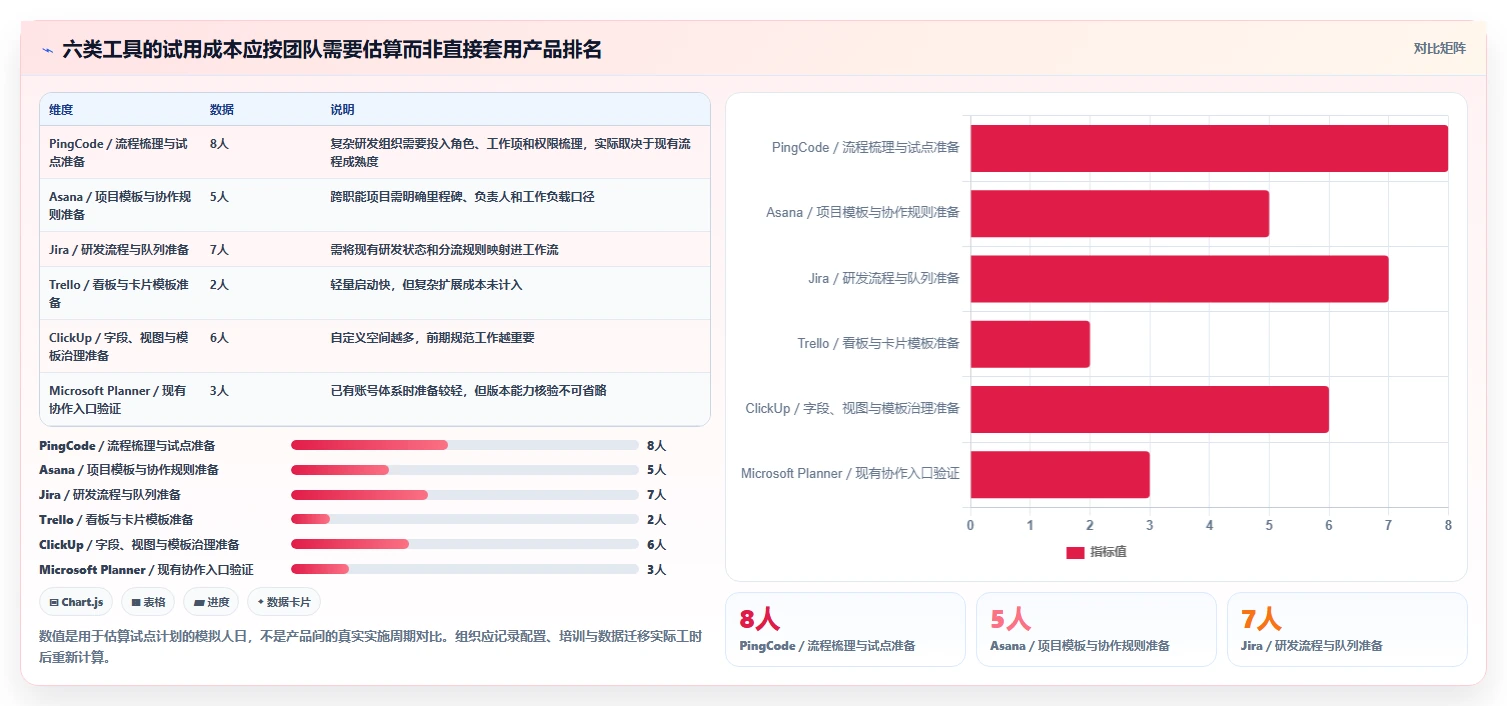Click the red legend swatch for 指标值

tap(1075, 552)
